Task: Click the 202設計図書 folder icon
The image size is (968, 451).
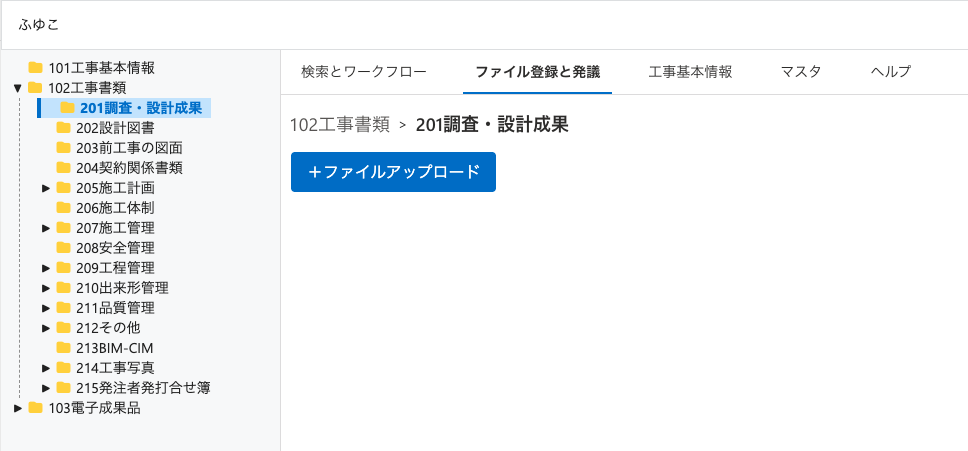Action: coord(63,128)
